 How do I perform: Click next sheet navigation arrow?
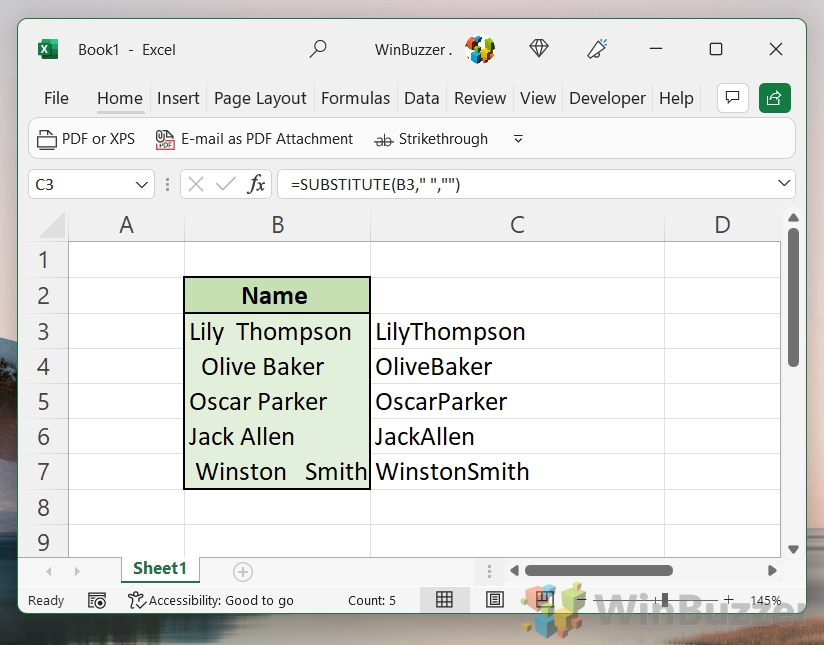[x=77, y=571]
